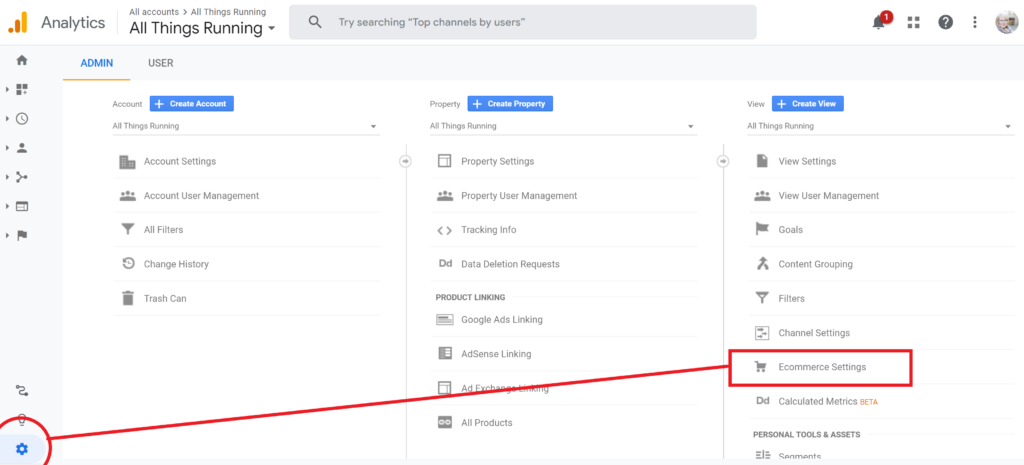
Task: Click the Create Account button
Action: pyautogui.click(x=191, y=104)
